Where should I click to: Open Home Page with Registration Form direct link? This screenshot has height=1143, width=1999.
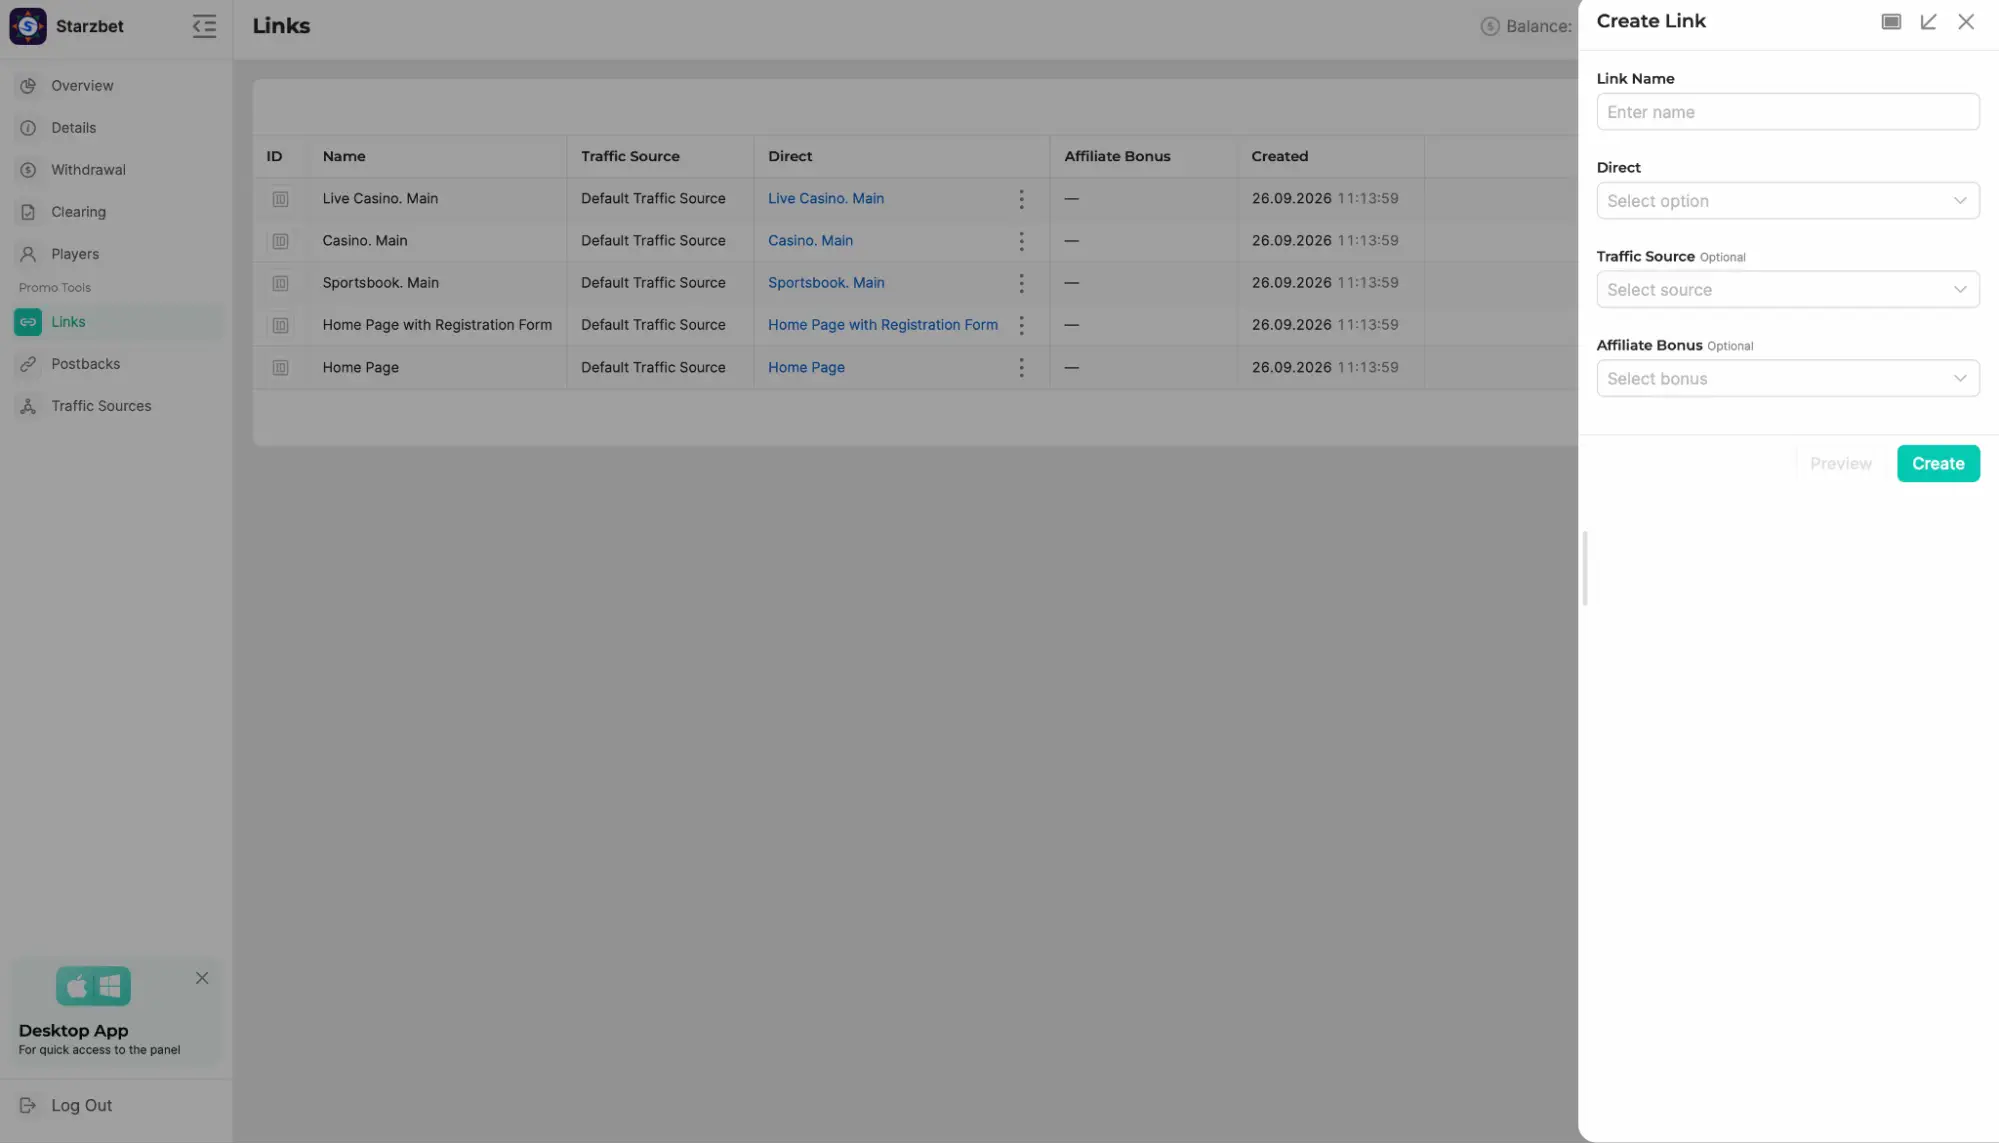click(x=882, y=325)
